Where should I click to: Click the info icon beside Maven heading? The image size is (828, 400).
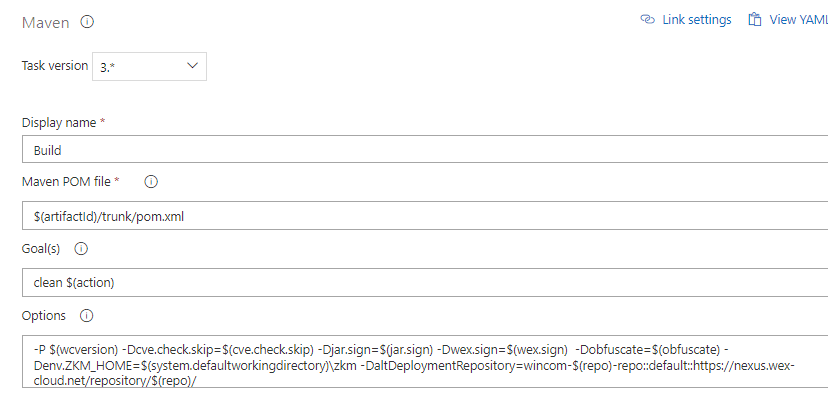click(87, 22)
